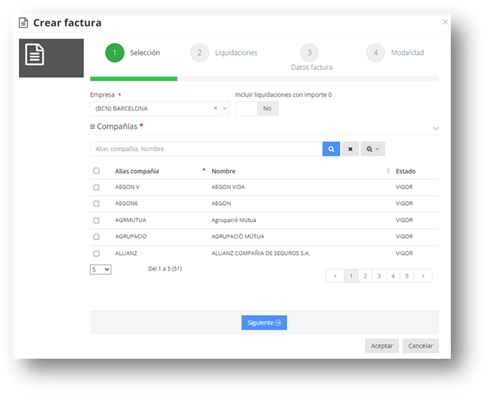Click the Cancelar button

click(420, 346)
